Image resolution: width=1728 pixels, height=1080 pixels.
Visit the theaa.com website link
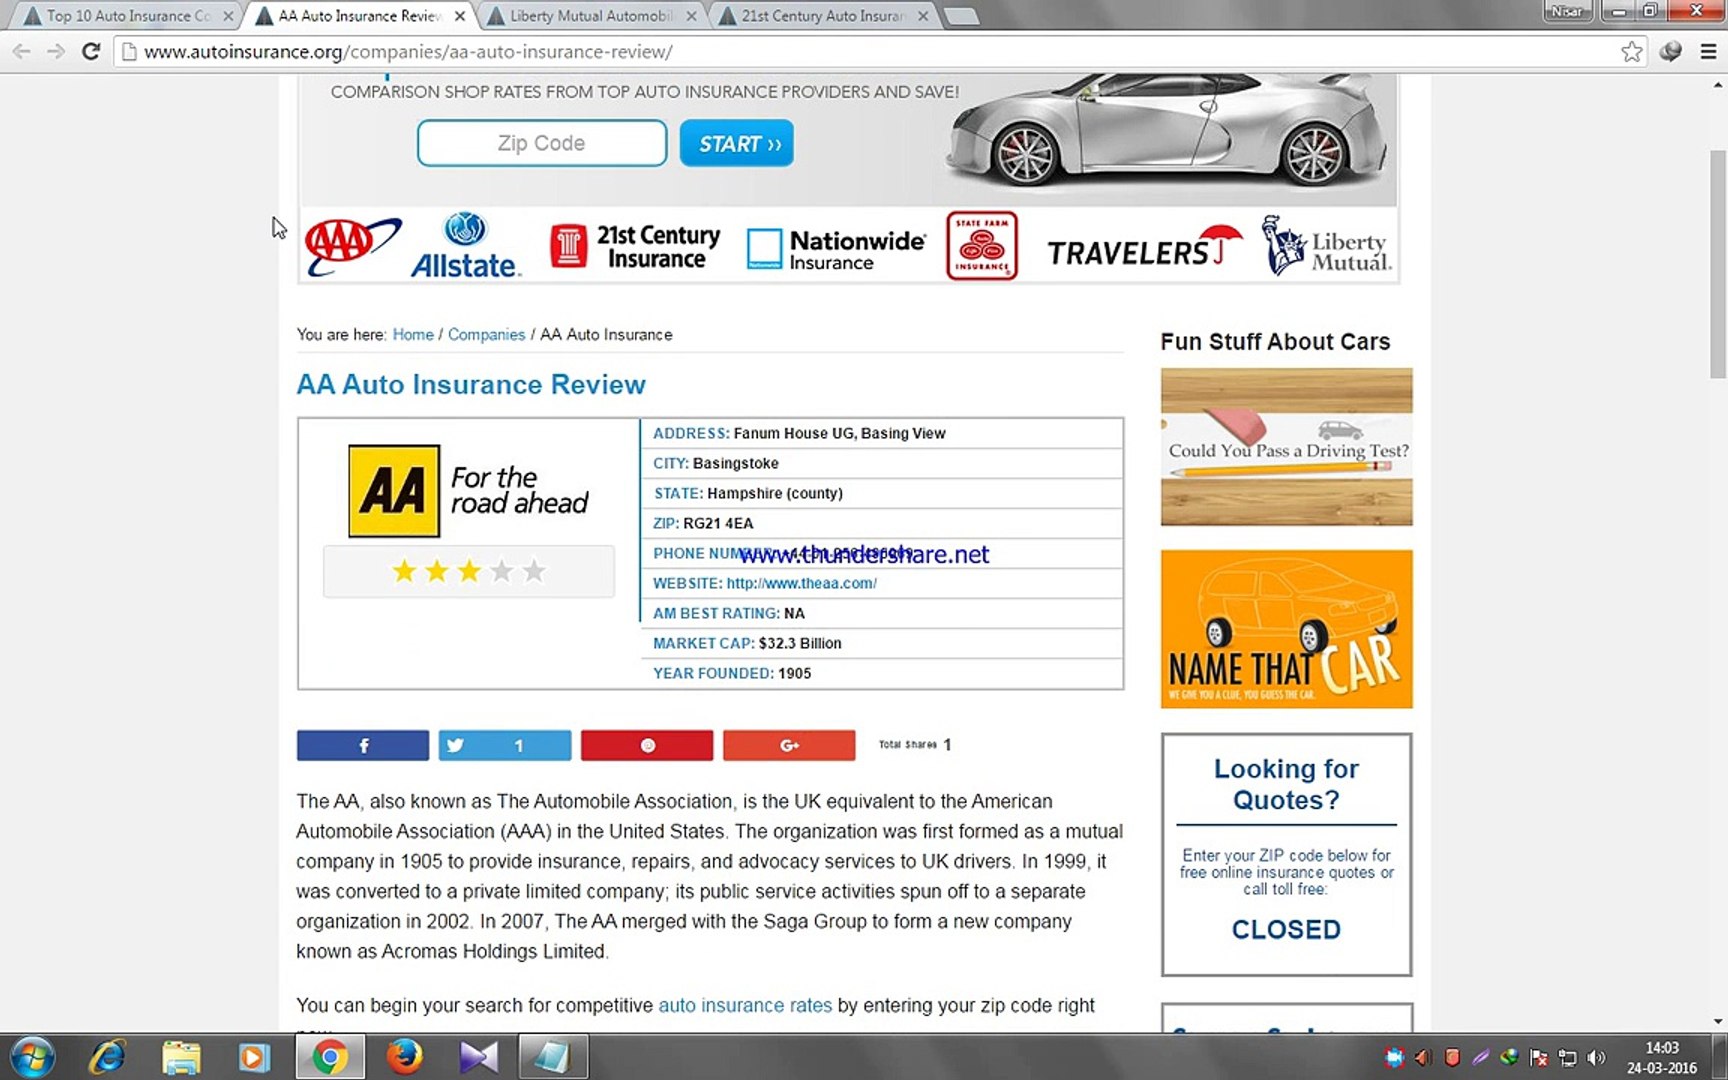tap(801, 583)
